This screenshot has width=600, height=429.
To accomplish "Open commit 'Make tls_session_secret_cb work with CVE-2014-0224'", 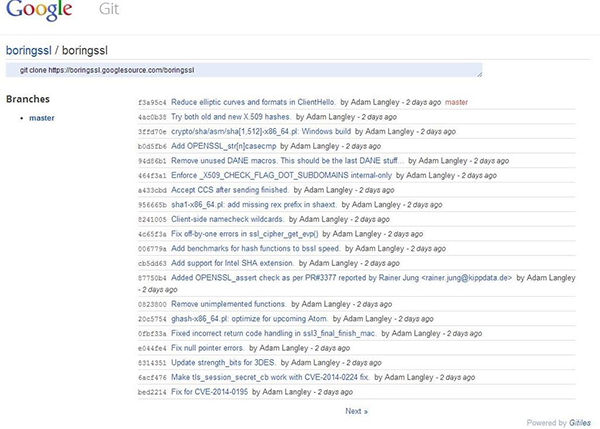I will (270, 377).
